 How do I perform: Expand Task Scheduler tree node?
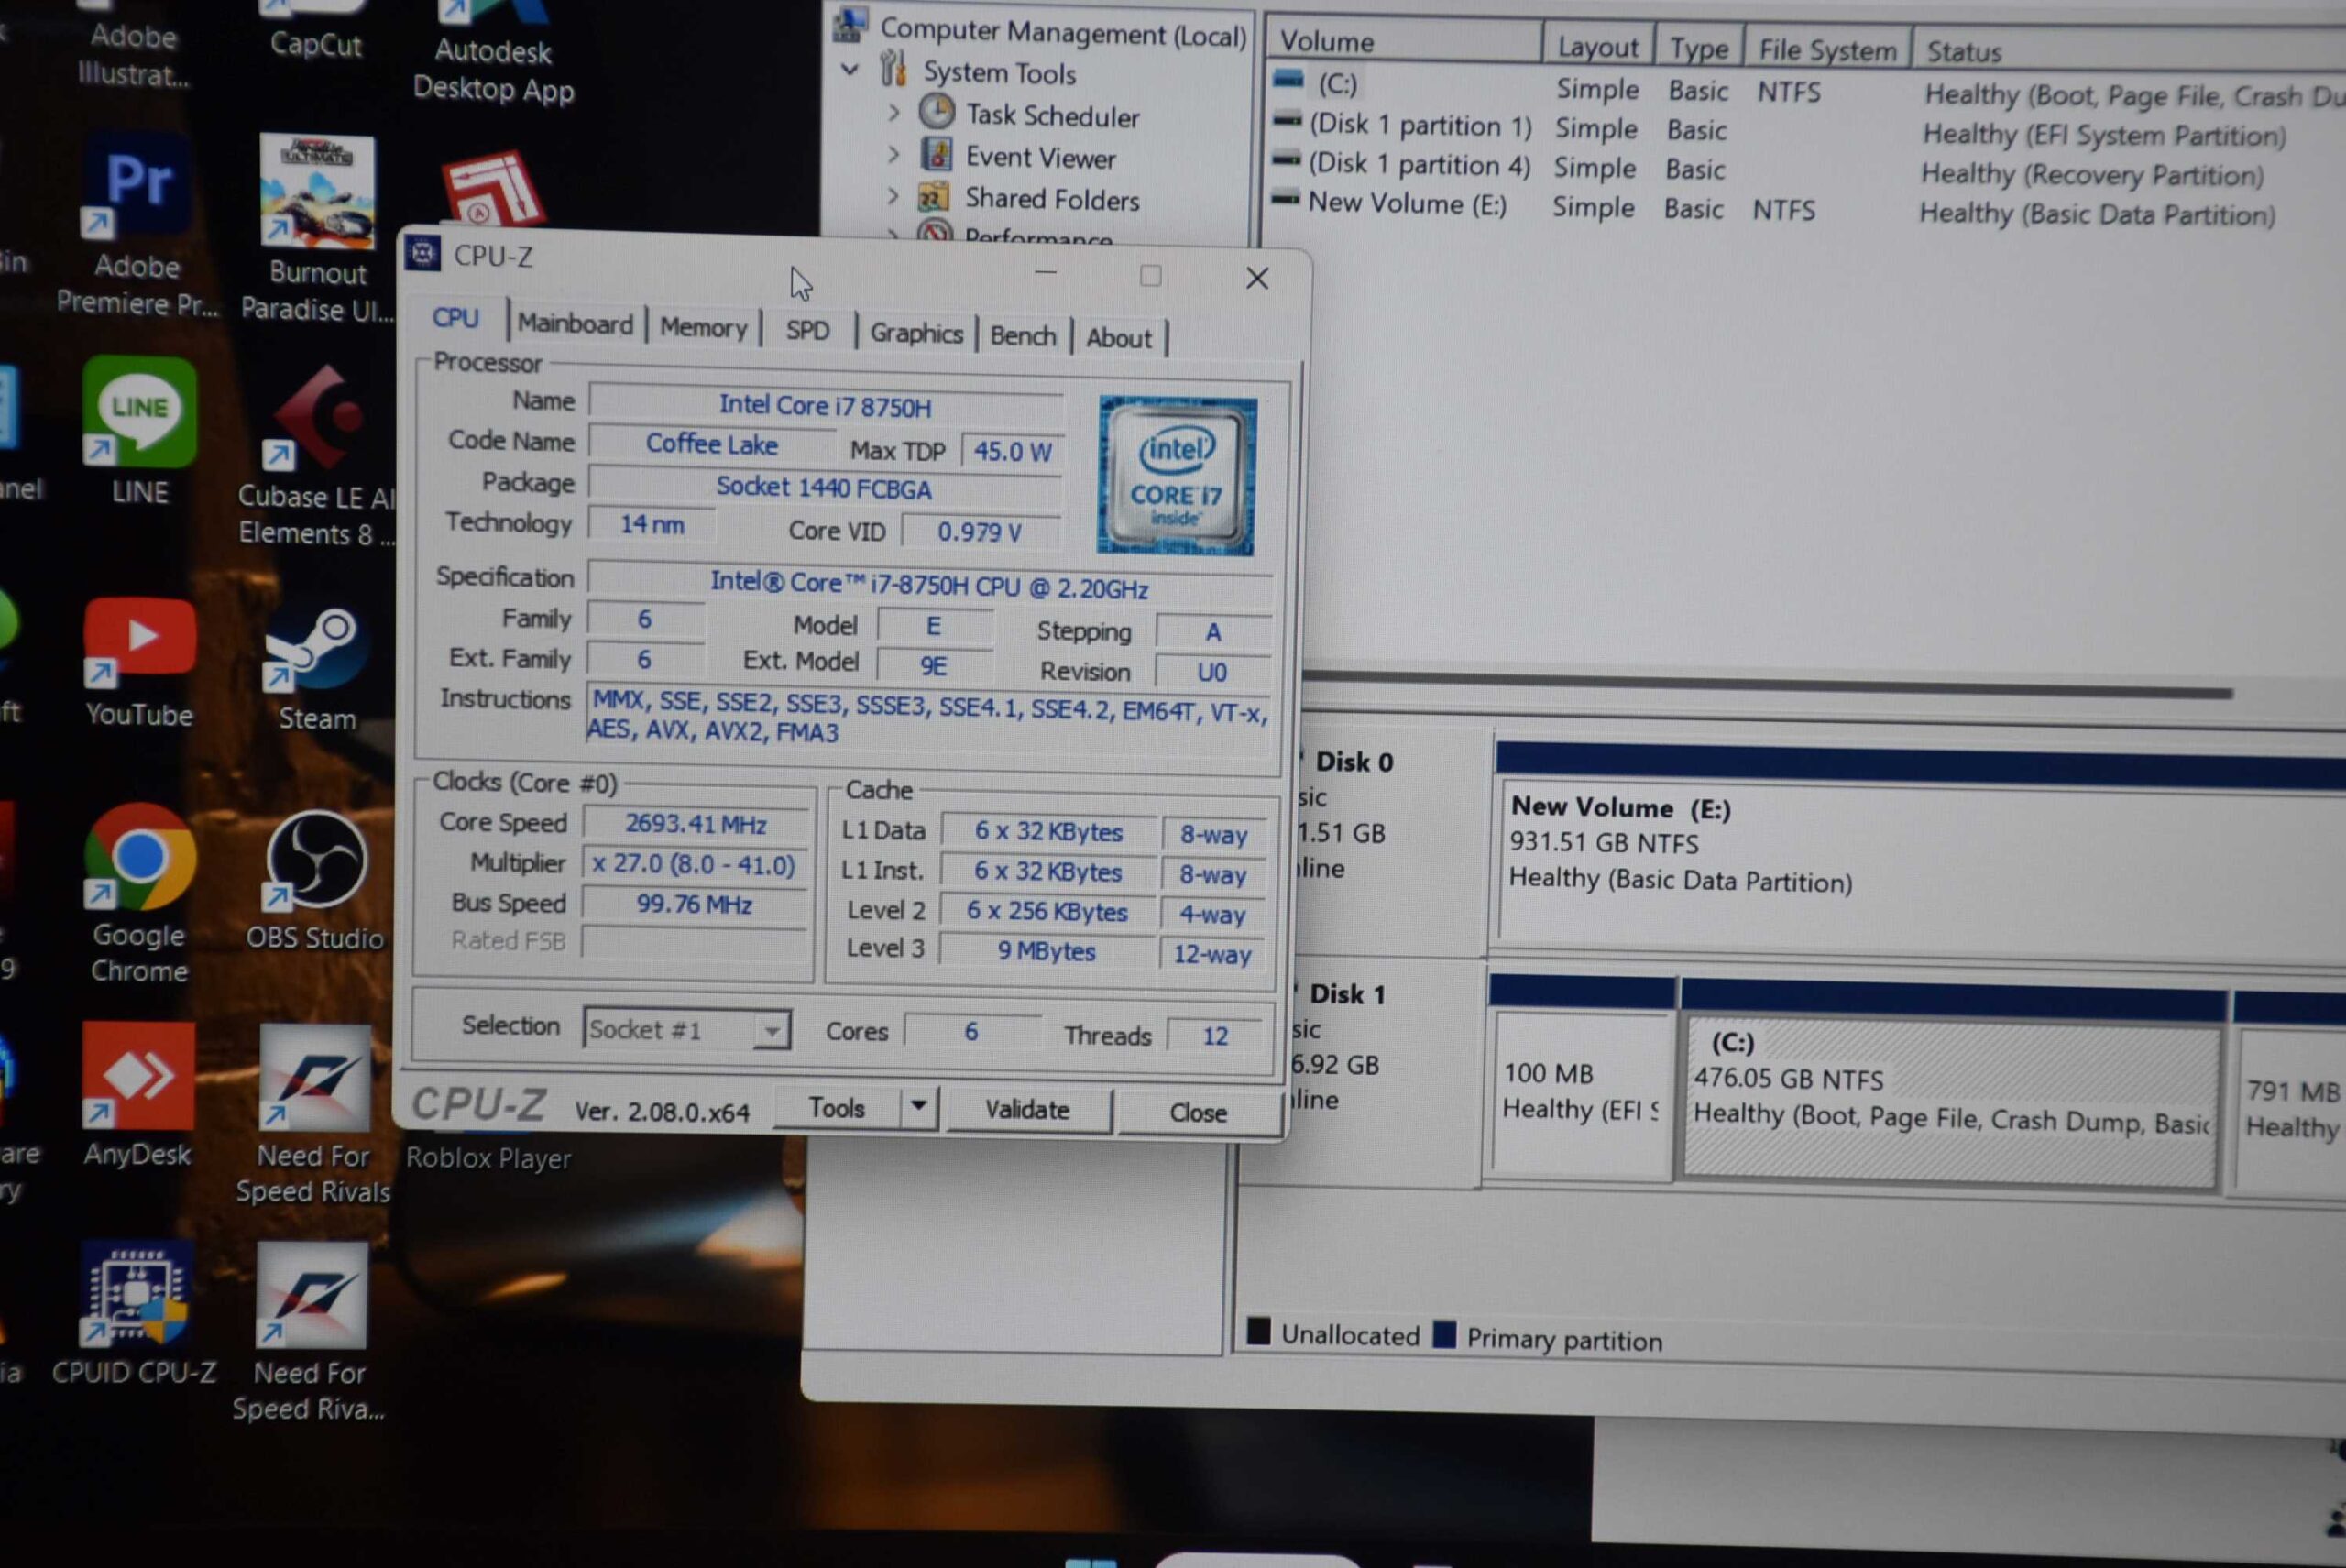(894, 114)
